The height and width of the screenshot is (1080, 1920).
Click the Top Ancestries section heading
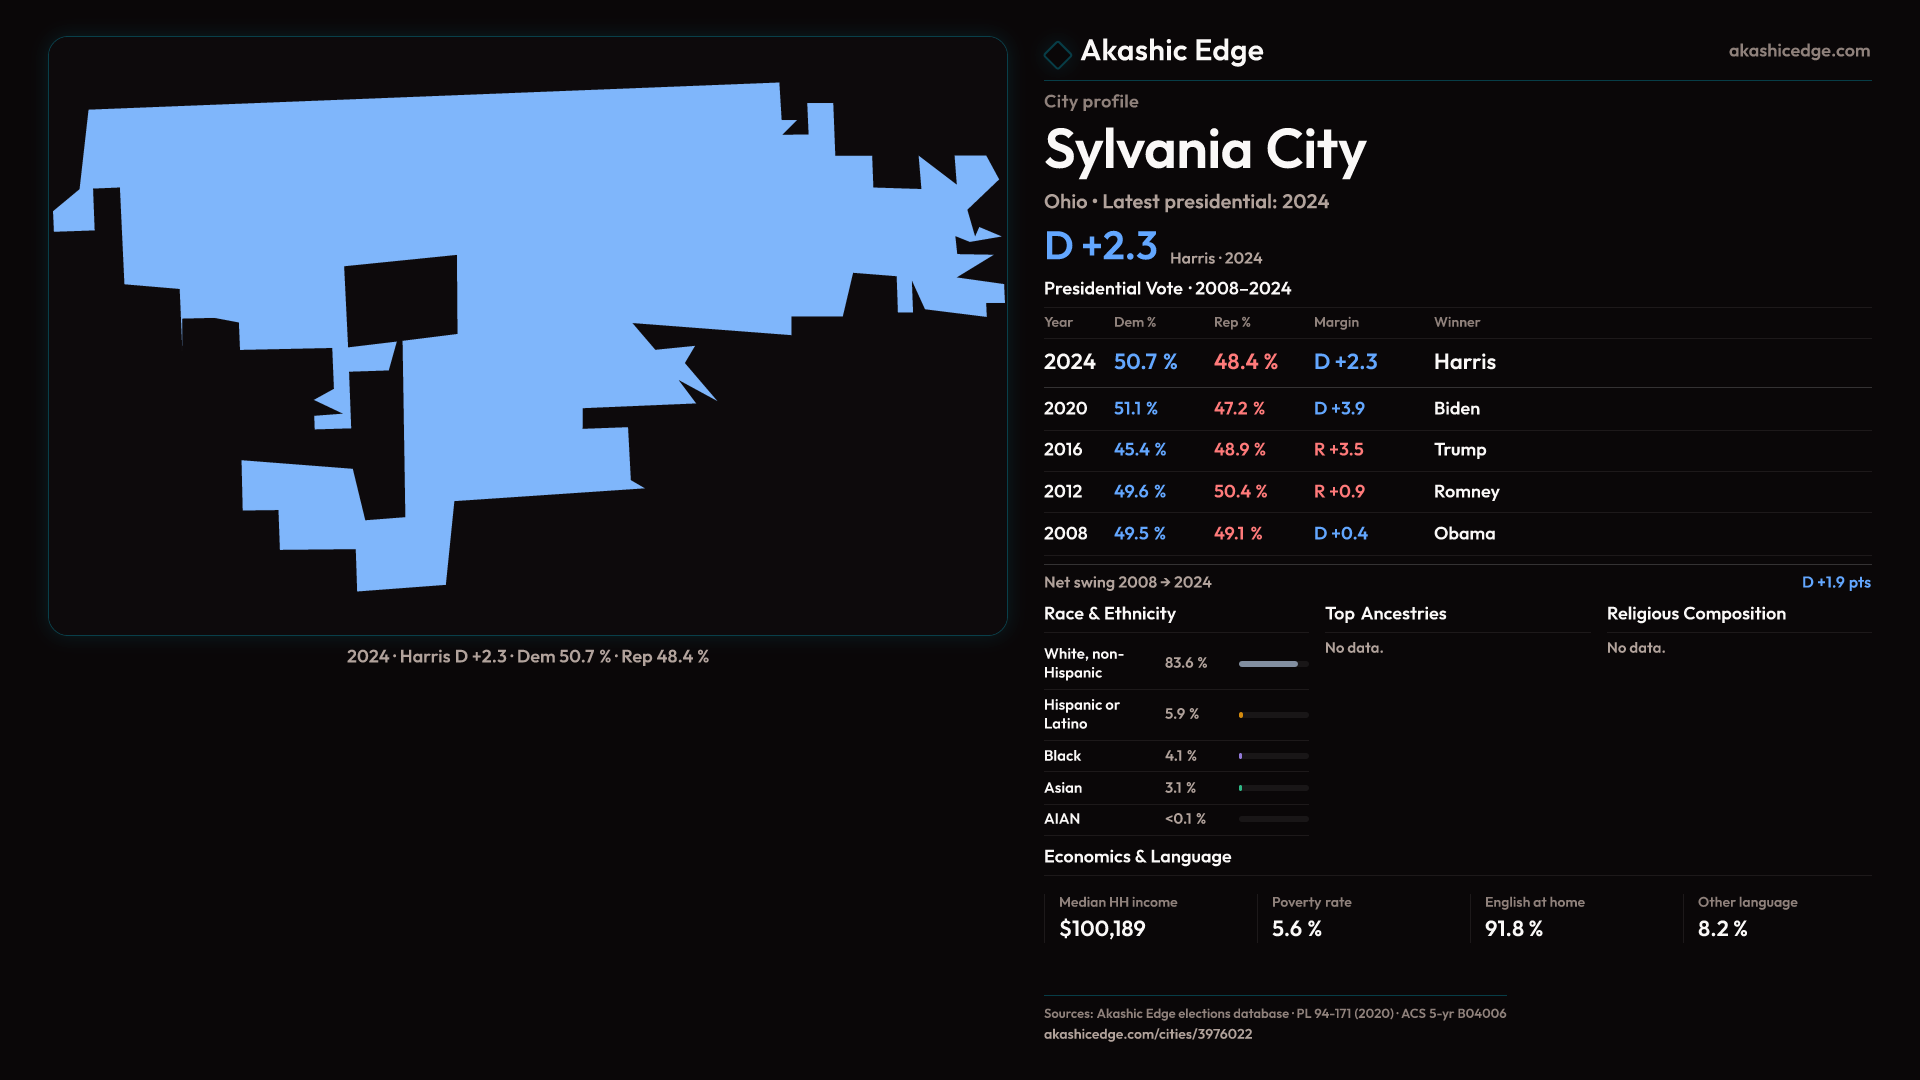pyautogui.click(x=1385, y=614)
